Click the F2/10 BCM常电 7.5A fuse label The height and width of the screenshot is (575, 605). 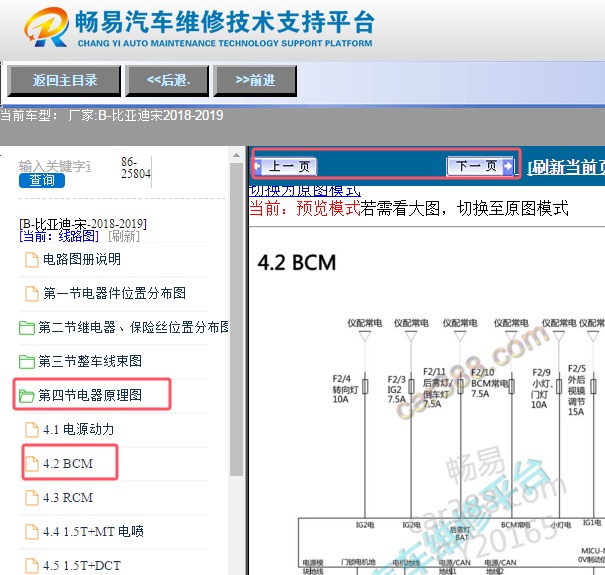[x=490, y=383]
